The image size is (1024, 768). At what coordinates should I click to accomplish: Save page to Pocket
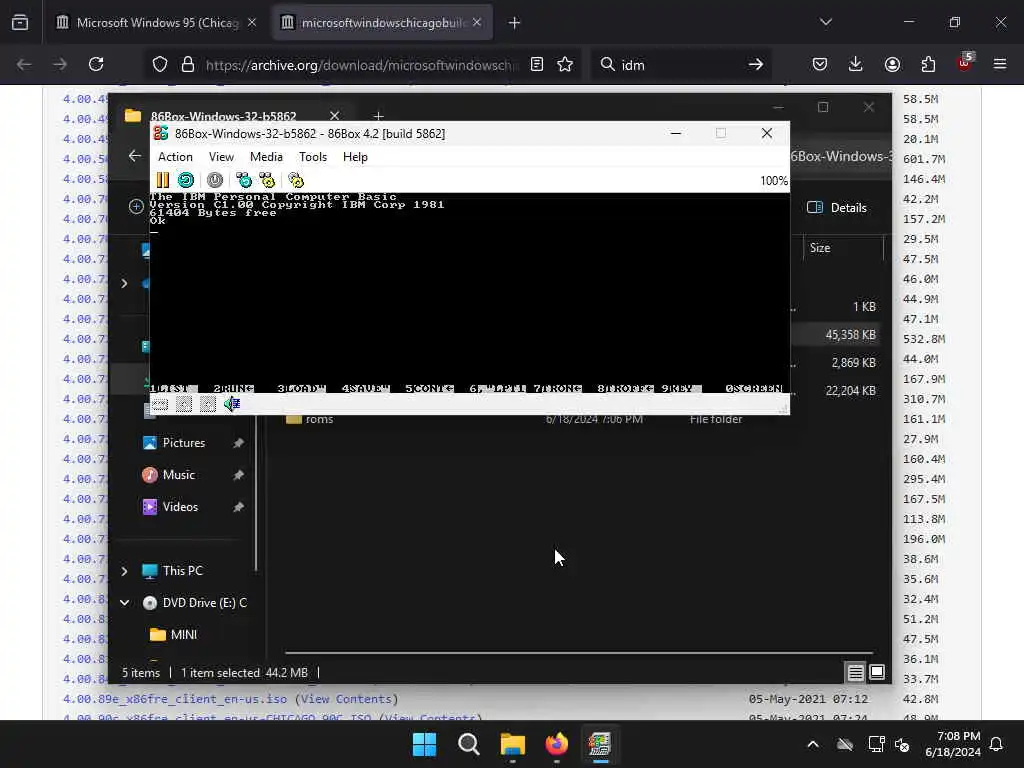click(820, 64)
